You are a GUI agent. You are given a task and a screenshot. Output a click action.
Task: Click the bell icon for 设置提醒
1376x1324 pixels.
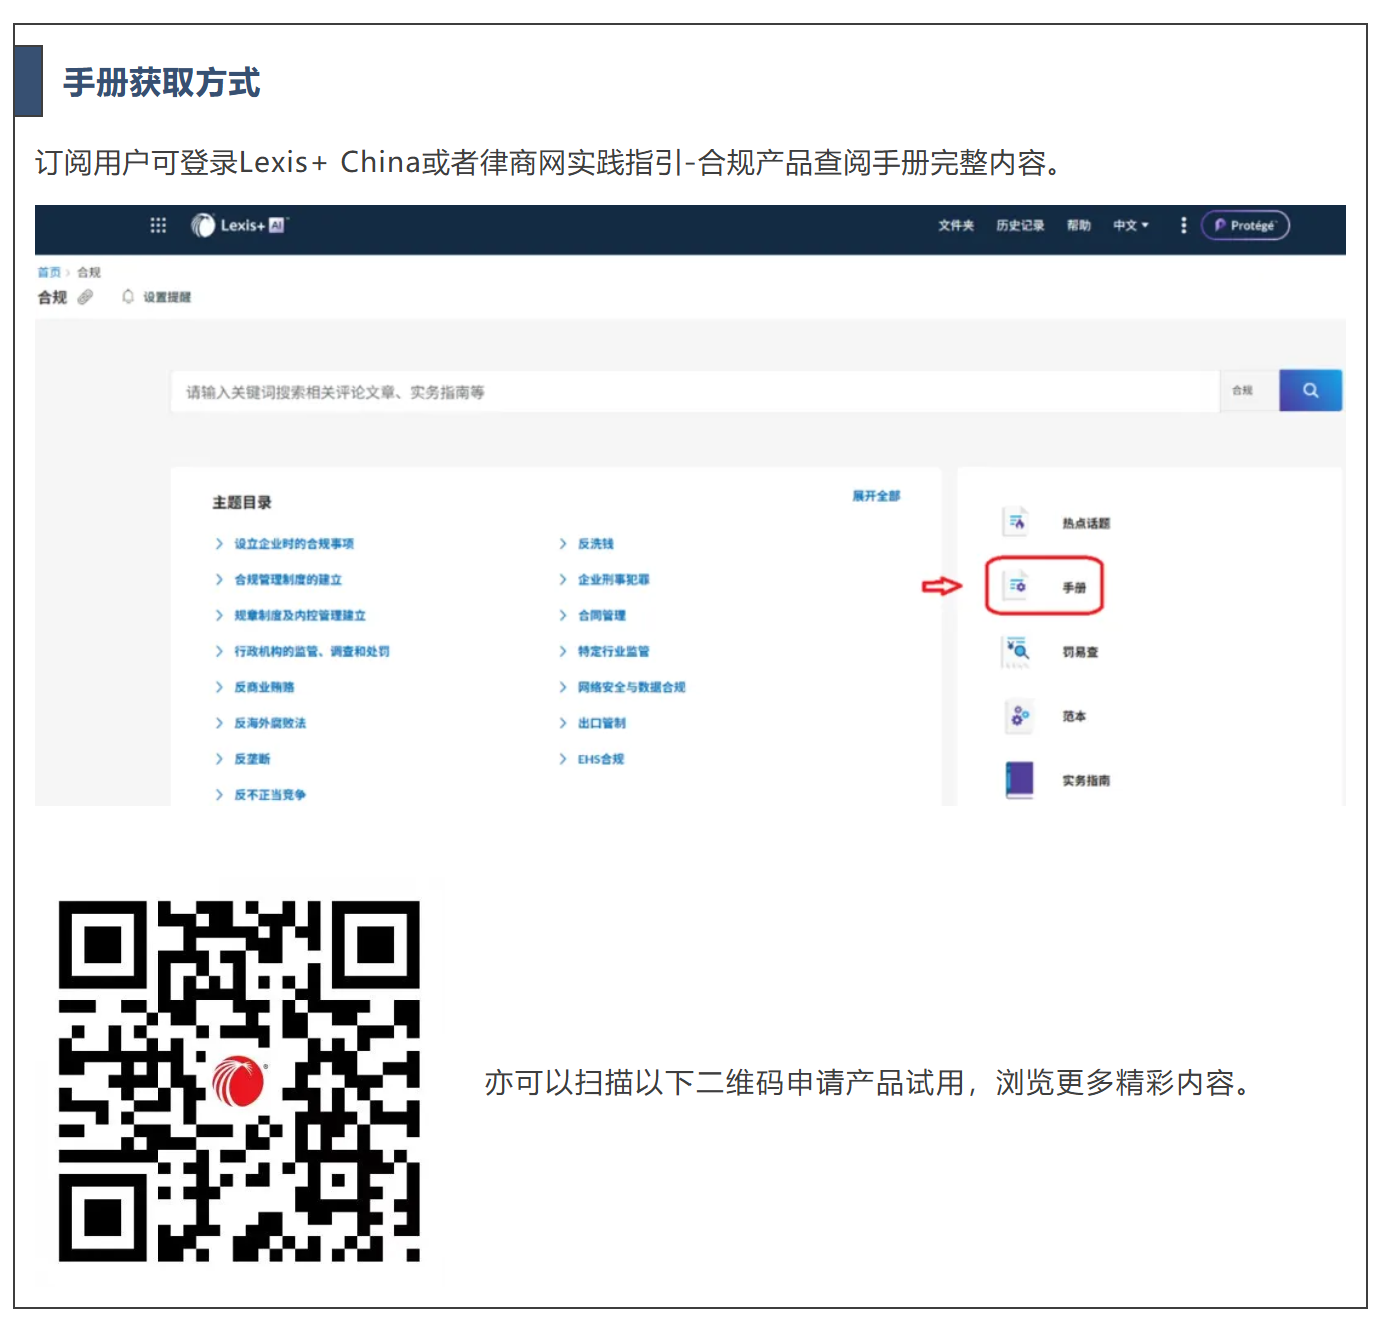click(128, 297)
